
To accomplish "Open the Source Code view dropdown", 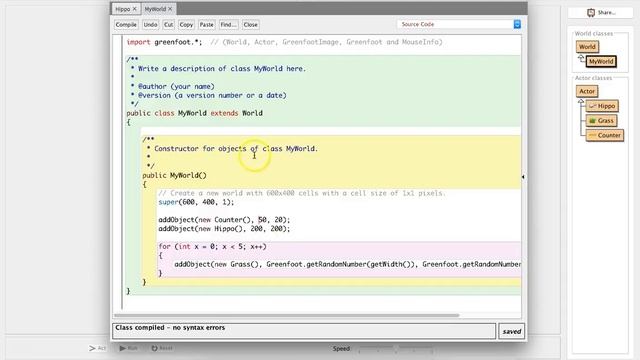I will coord(459,24).
